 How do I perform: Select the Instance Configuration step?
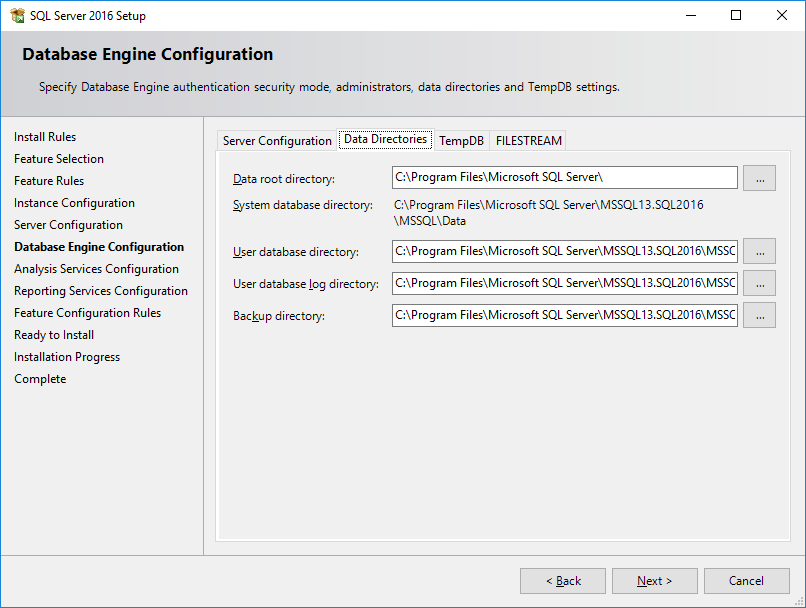tap(74, 204)
